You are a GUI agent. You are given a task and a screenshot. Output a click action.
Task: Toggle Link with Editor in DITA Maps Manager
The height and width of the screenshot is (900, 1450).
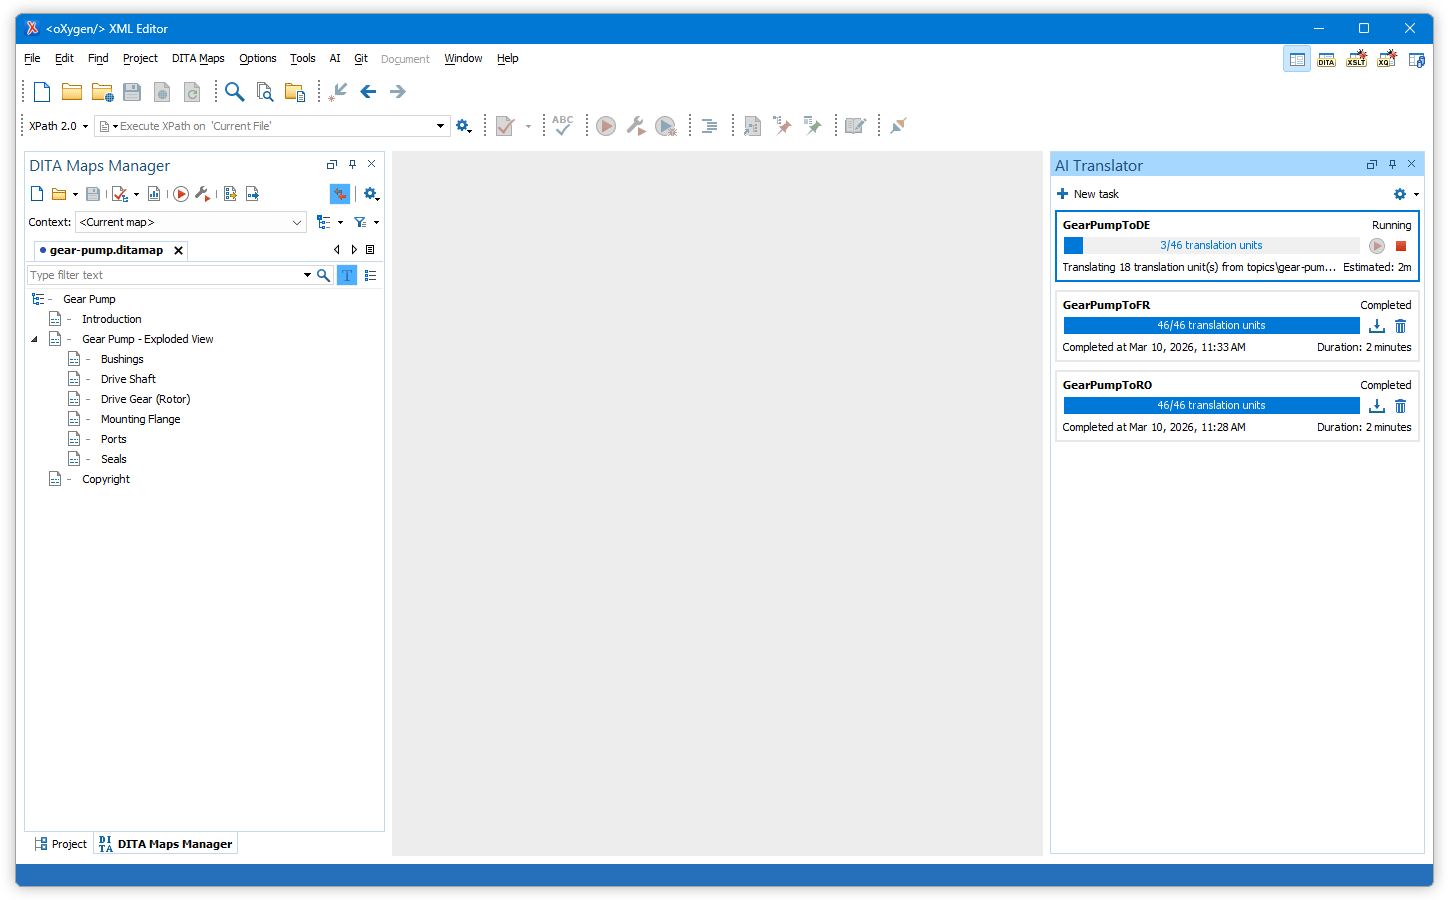(340, 194)
